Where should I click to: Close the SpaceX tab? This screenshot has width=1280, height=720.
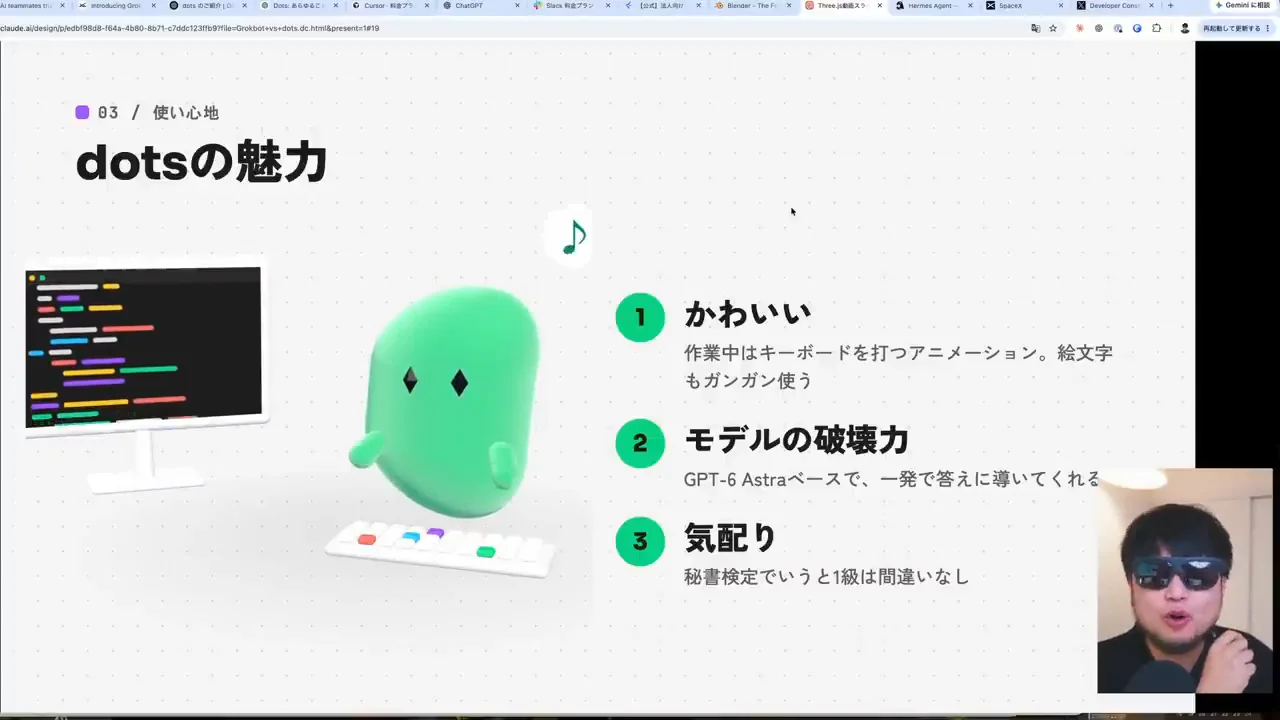click(x=1061, y=6)
